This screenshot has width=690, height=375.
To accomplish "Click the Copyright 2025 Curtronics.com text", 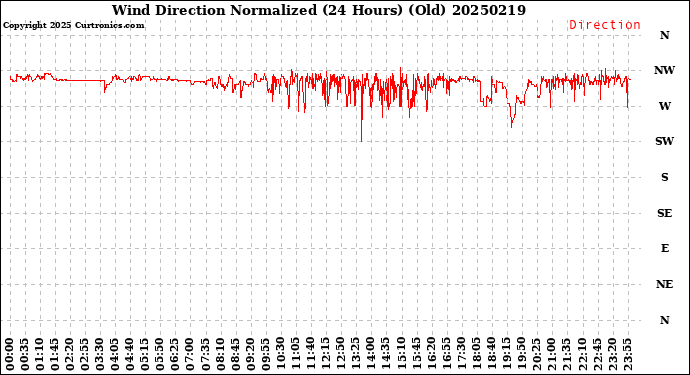I will click(x=73, y=26).
